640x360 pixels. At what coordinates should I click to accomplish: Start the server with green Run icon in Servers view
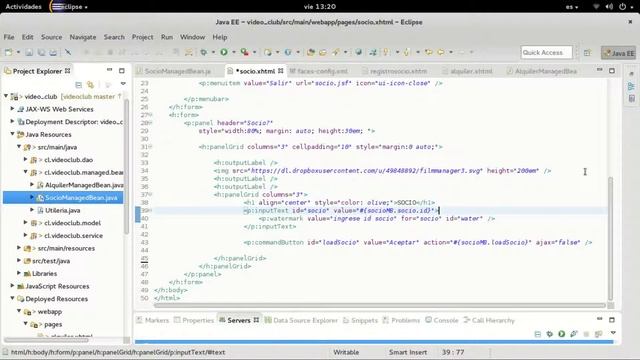[x=562, y=334]
